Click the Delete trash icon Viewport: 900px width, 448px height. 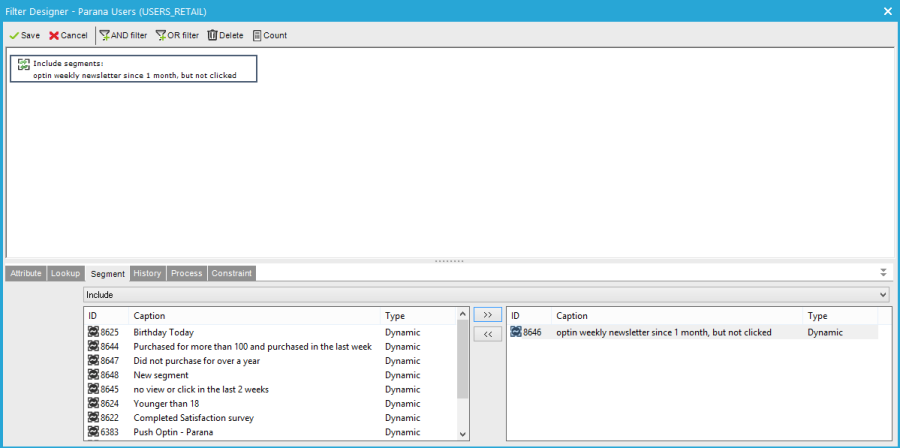point(212,35)
